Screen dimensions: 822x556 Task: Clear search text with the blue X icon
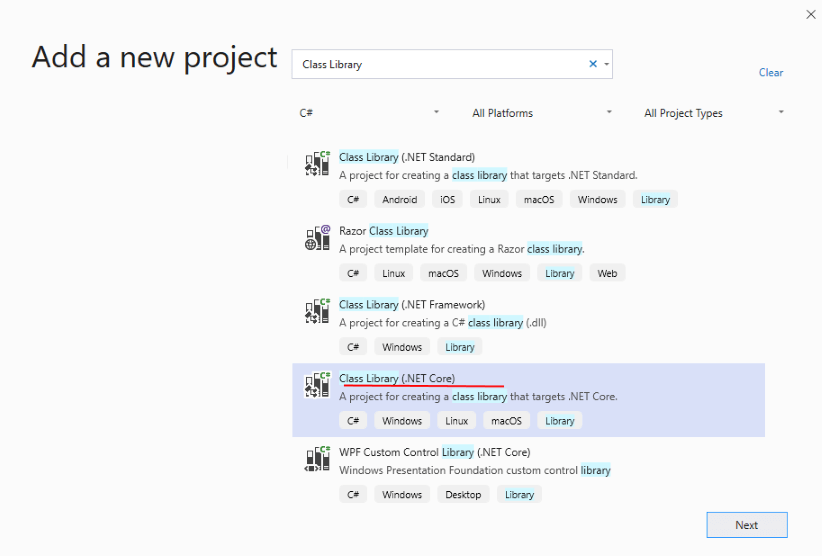coord(593,64)
